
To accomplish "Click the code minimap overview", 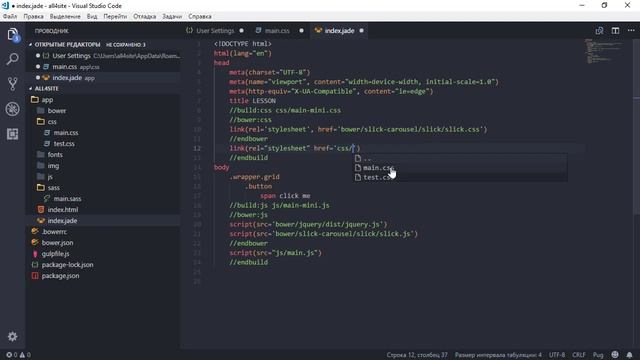I will click(603, 51).
